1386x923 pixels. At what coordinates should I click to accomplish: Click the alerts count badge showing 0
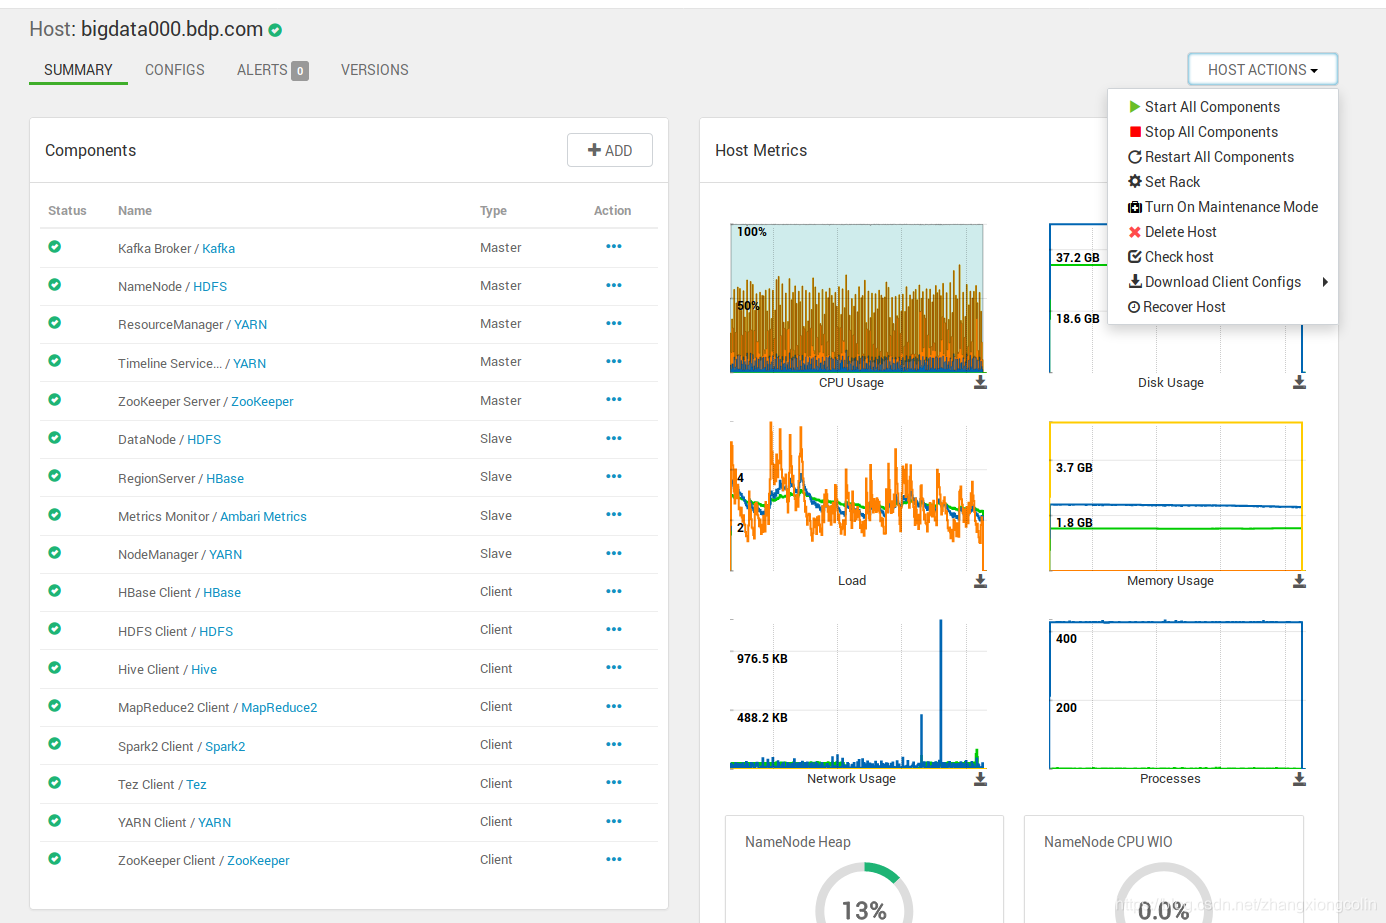[300, 71]
